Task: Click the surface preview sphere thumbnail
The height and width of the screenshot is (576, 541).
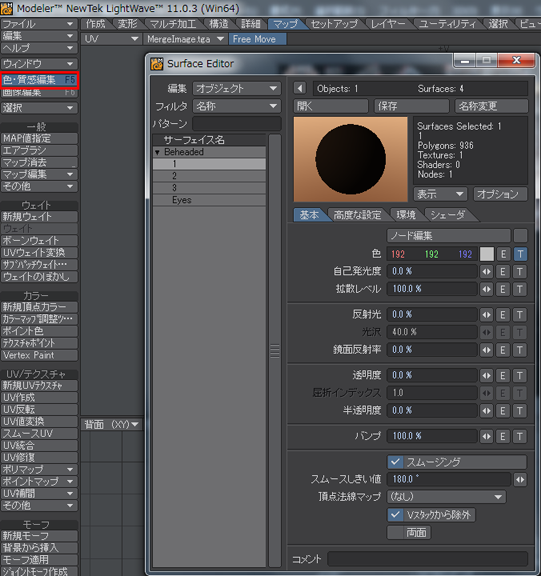Action: [x=350, y=159]
